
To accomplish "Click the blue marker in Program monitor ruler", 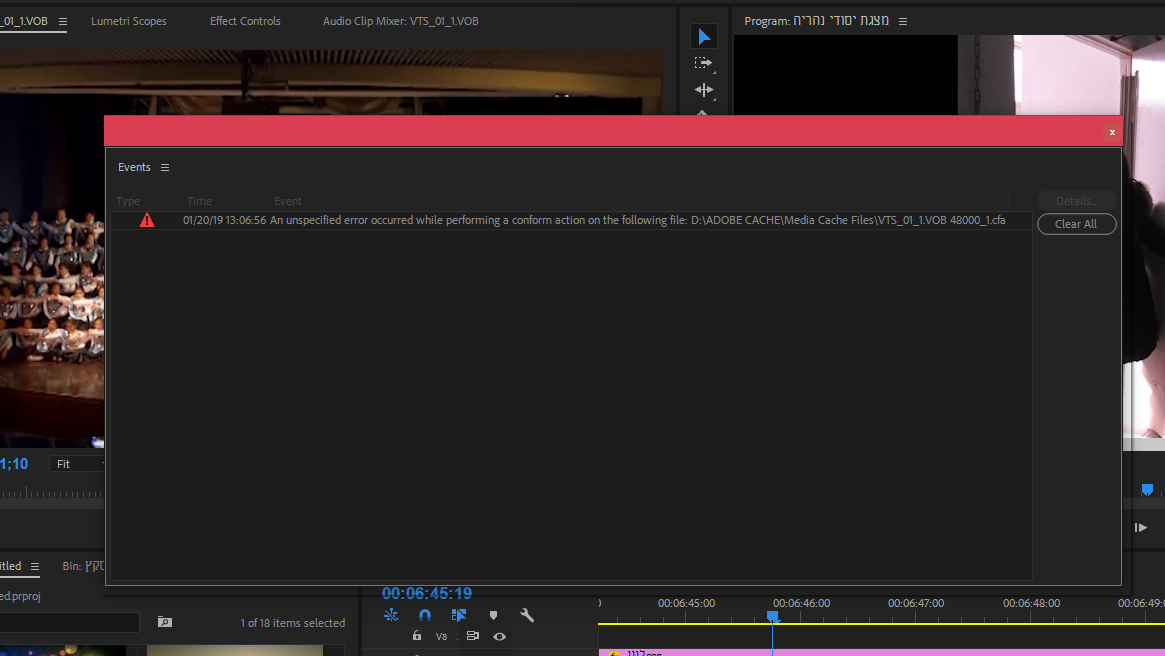I will pos(1147,489).
